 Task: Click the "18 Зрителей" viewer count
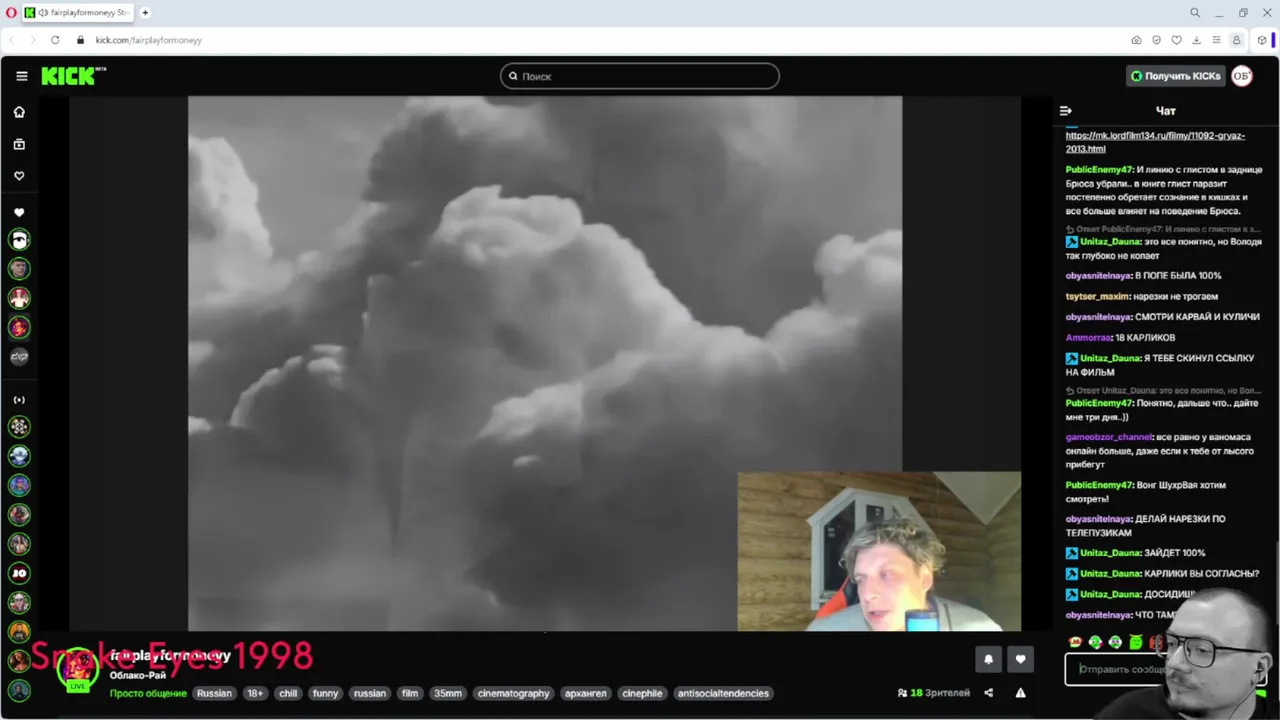tap(934, 693)
